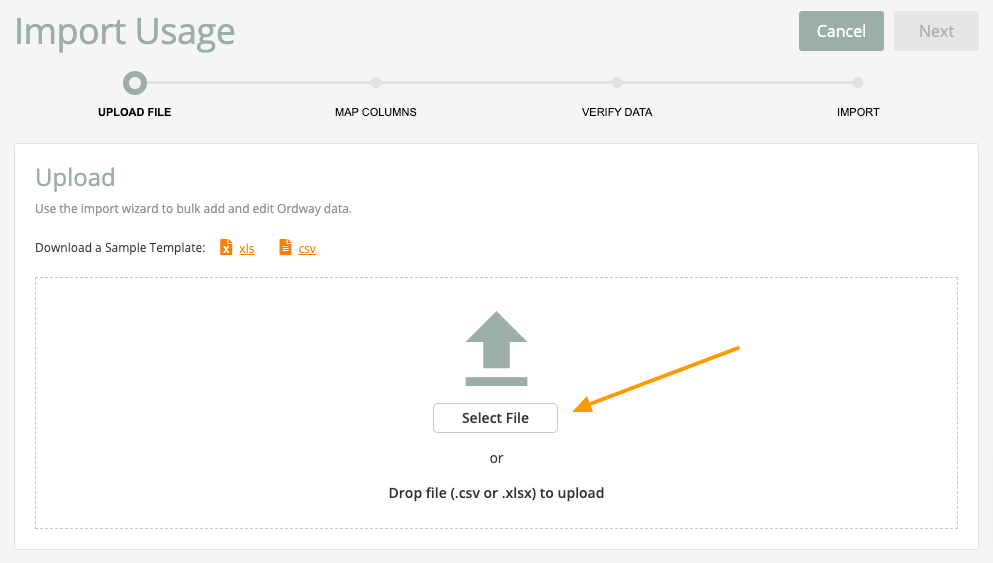993x563 pixels.
Task: Select the UPLOAD FILE step label
Action: tap(135, 112)
